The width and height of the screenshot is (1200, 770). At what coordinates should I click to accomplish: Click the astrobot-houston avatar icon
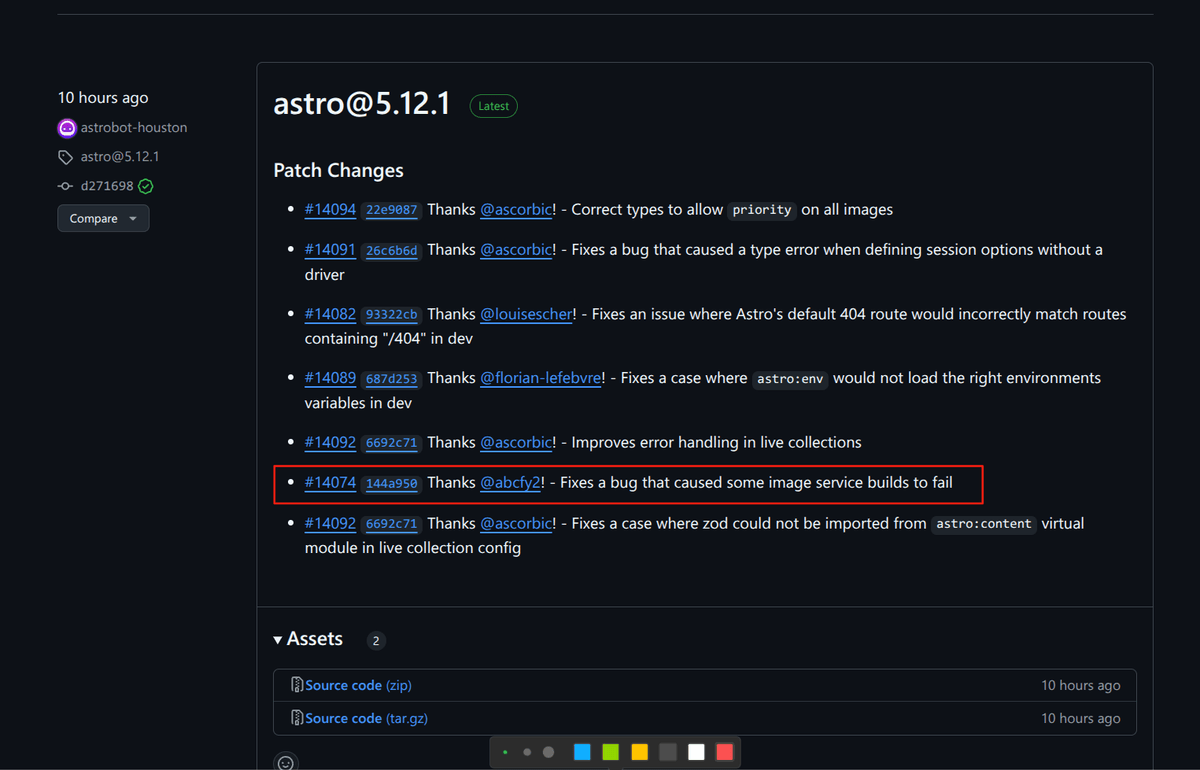click(x=67, y=128)
